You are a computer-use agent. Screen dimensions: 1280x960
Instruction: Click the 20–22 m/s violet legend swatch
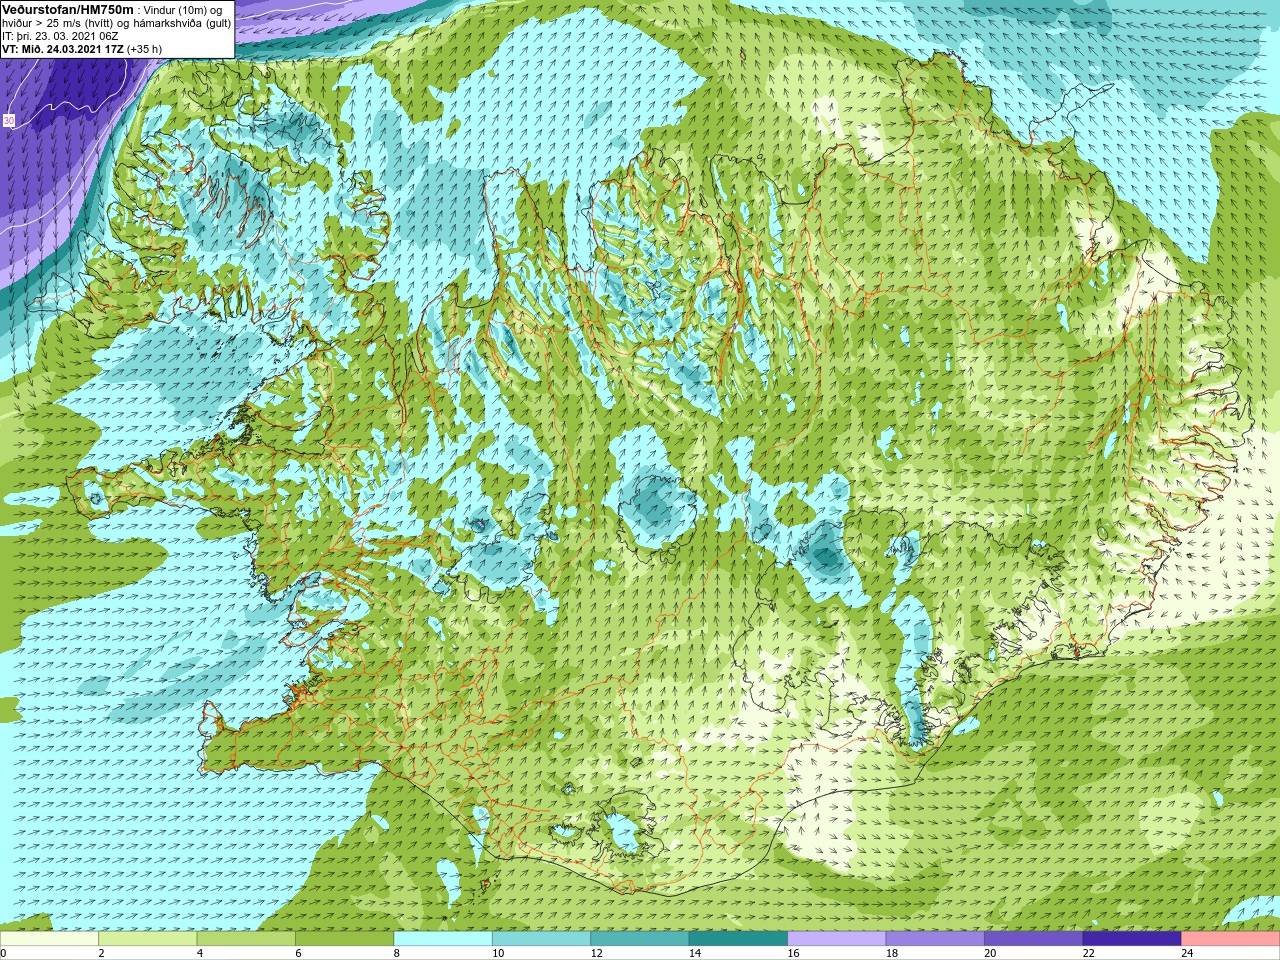[x=1034, y=939]
